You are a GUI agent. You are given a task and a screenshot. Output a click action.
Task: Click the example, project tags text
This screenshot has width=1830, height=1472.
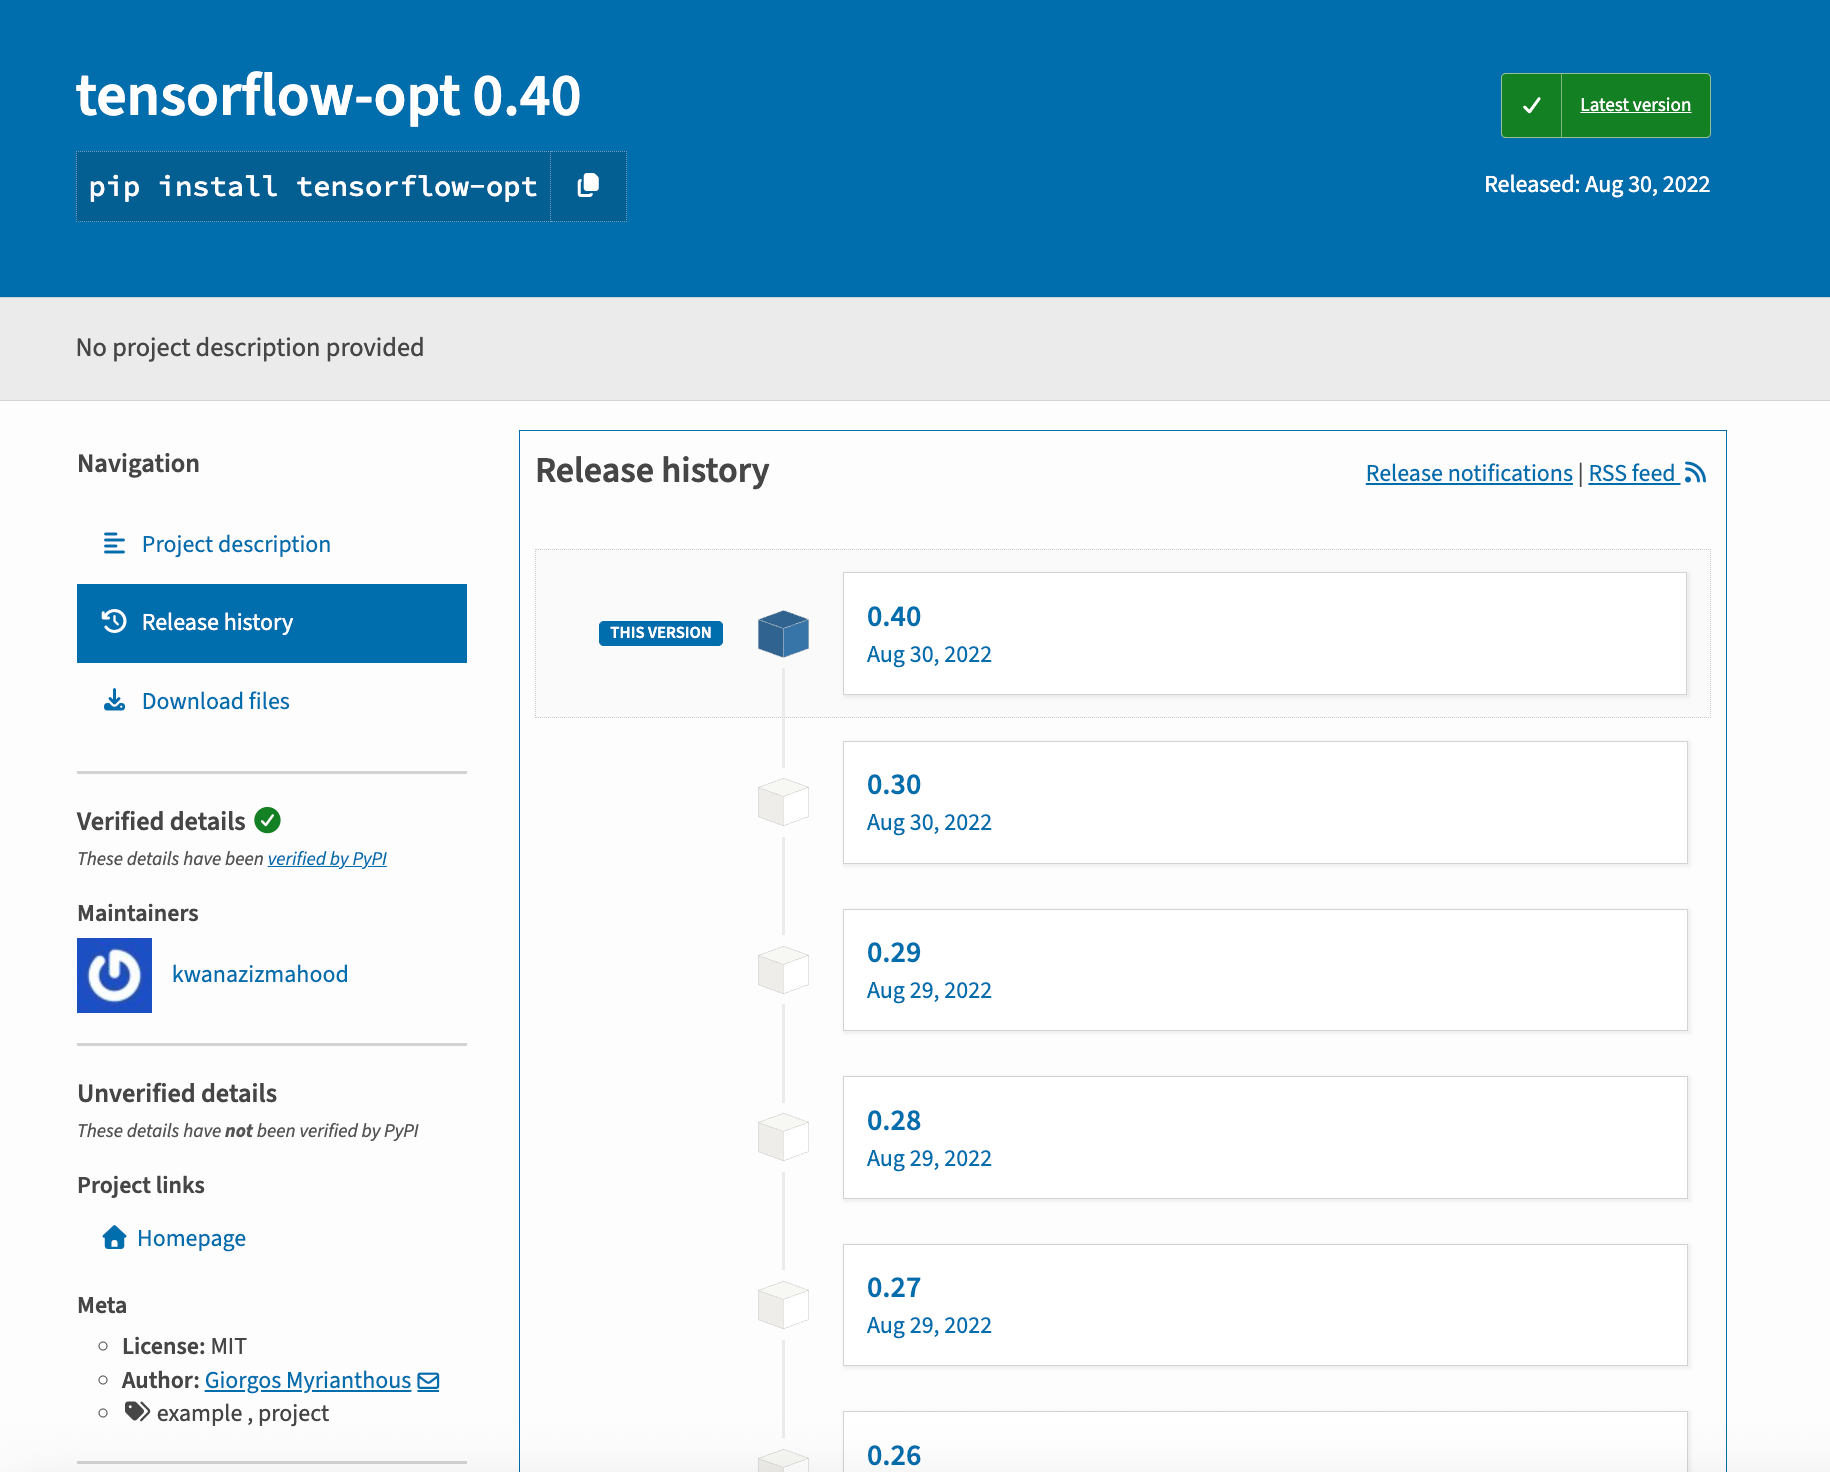tap(243, 1413)
